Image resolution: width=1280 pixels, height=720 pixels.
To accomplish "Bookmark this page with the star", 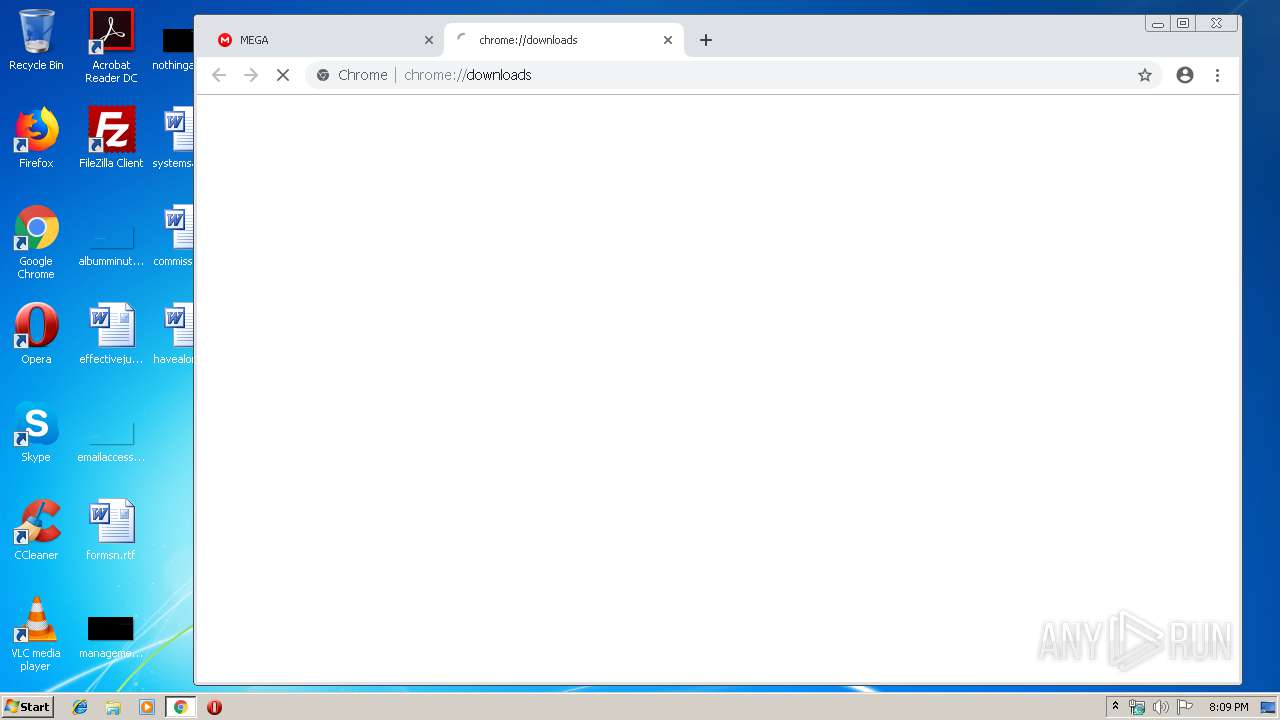I will click(x=1145, y=75).
